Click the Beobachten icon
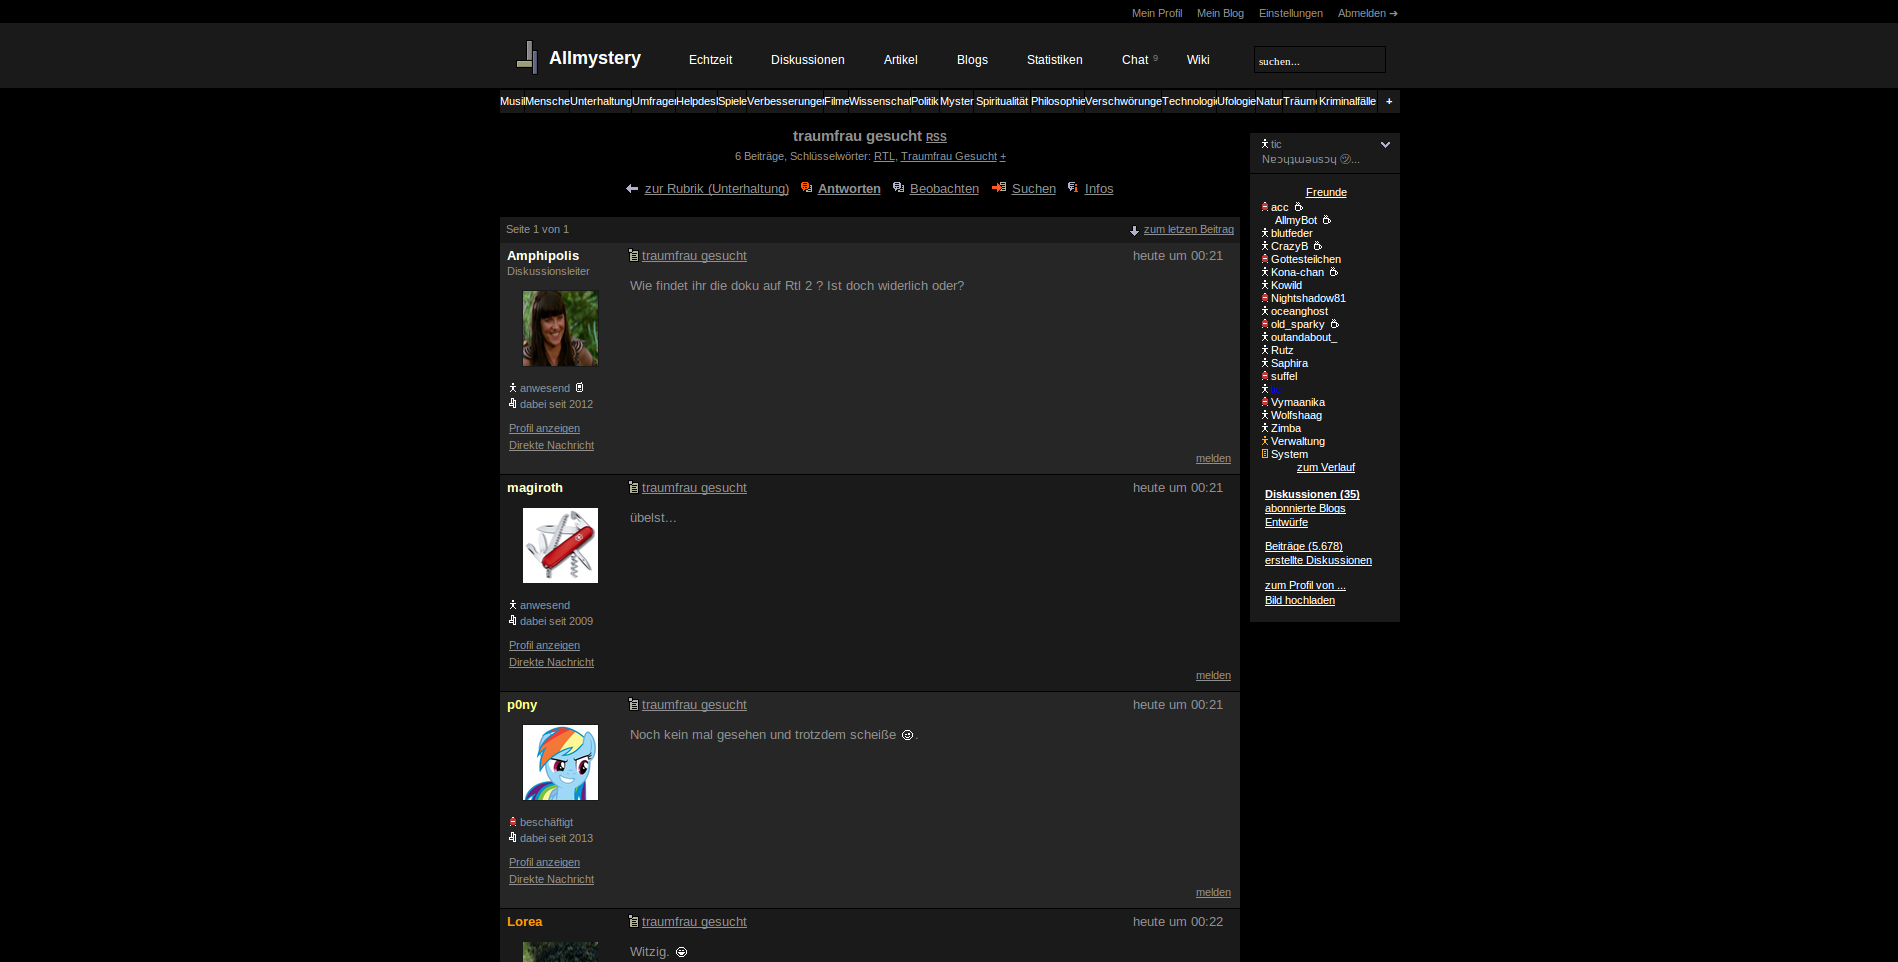The height and width of the screenshot is (962, 1898). pos(898,188)
